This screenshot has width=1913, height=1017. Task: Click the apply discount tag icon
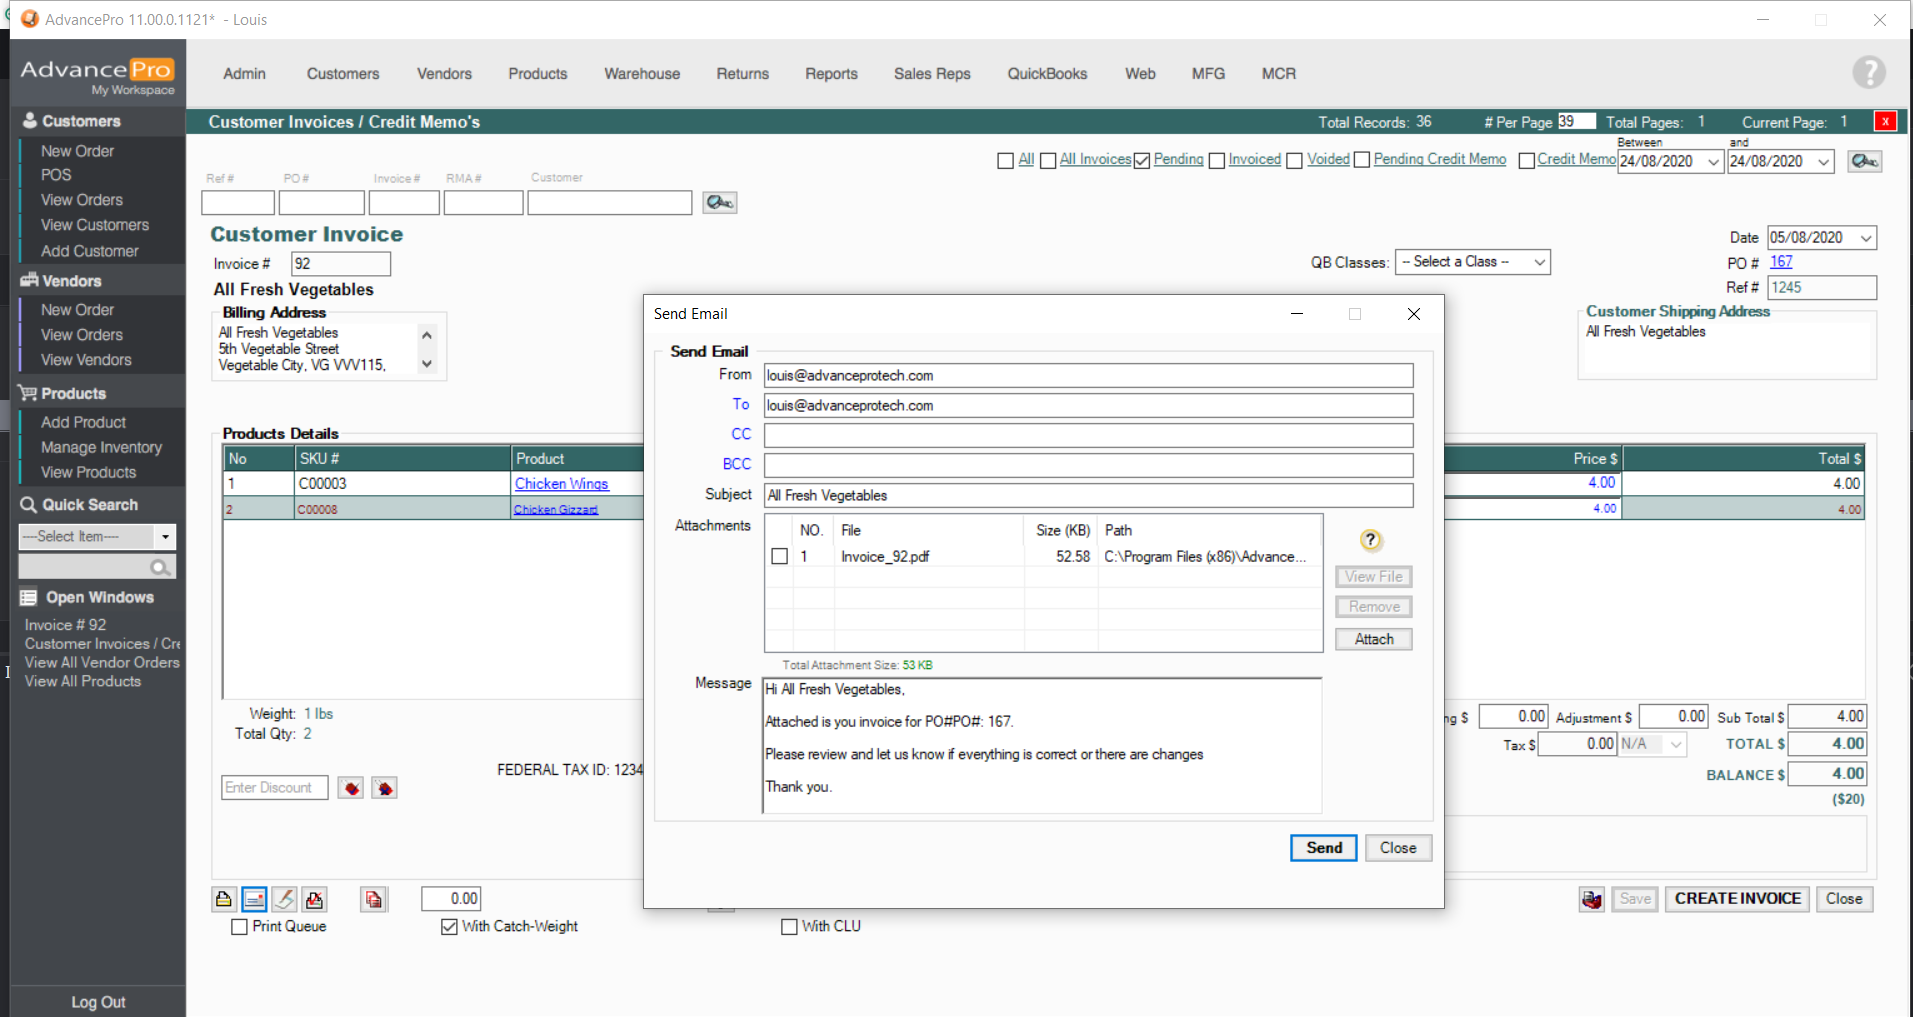(351, 788)
